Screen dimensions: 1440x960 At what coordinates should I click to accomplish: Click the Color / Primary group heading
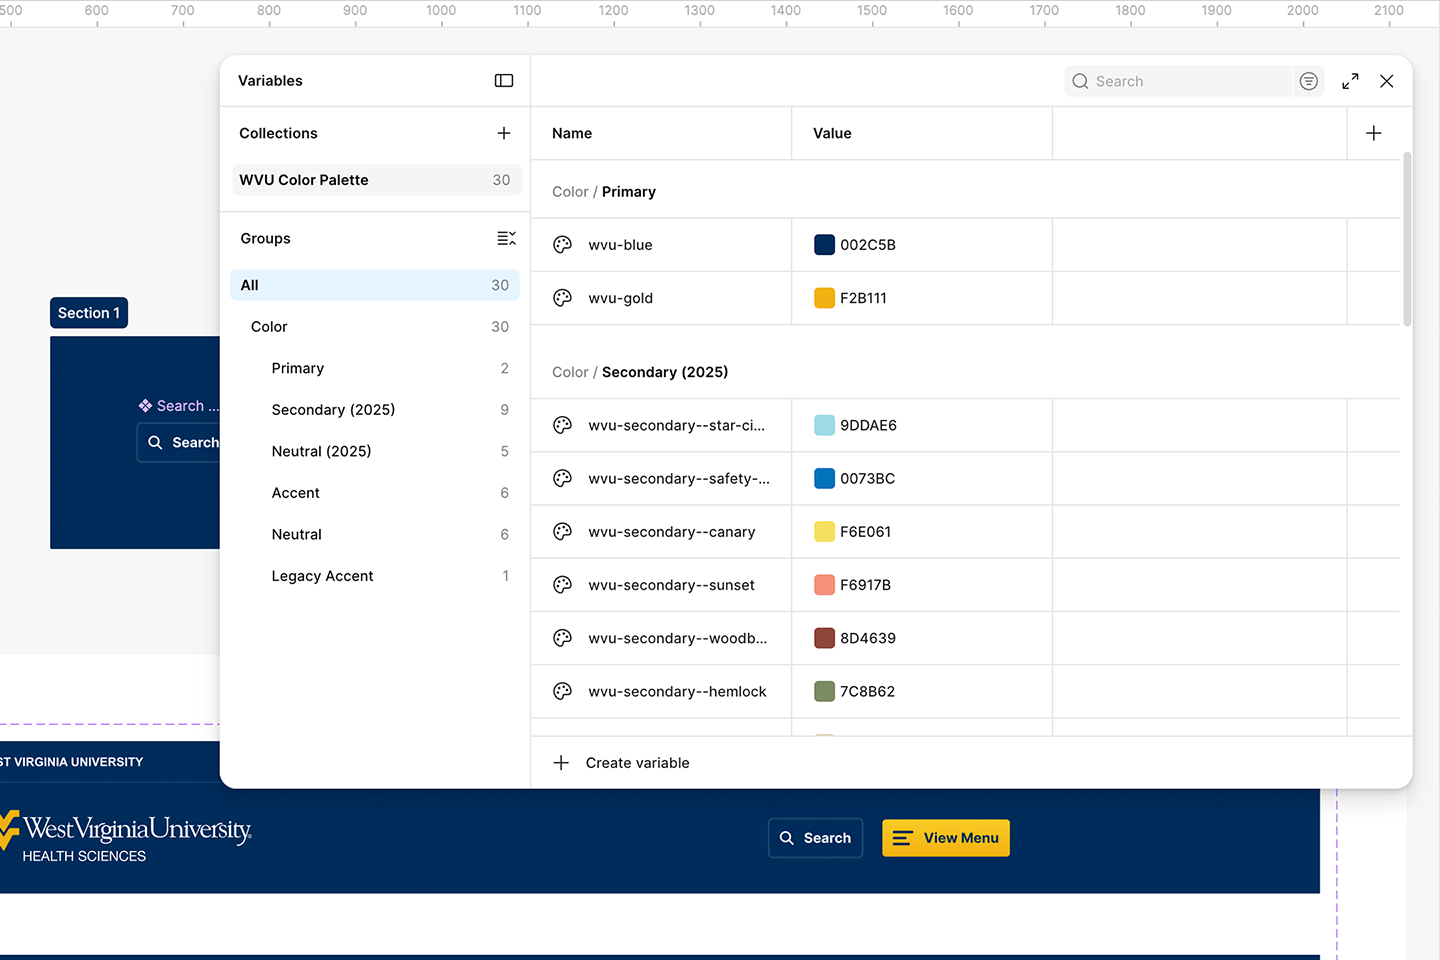click(604, 192)
